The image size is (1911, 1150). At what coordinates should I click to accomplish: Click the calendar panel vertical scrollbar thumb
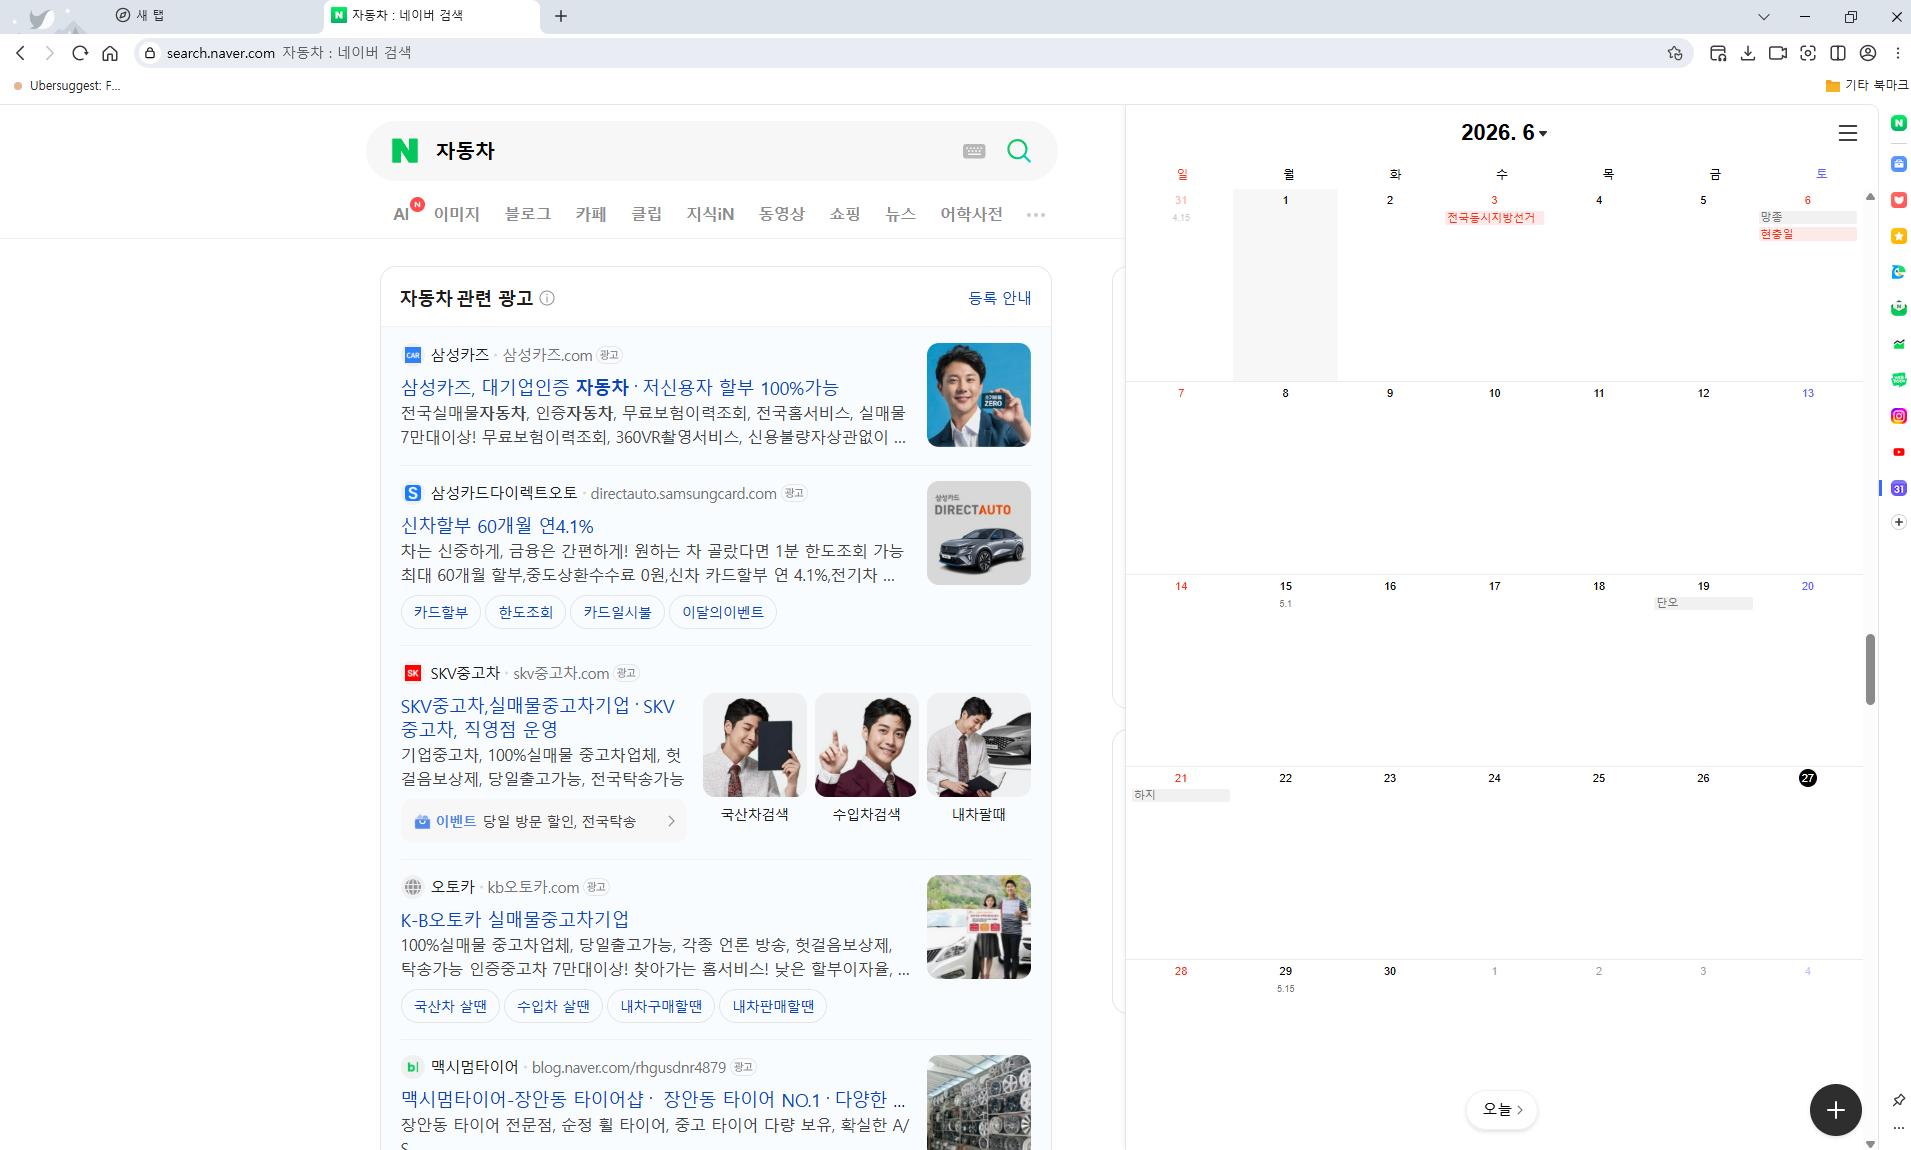[1870, 669]
